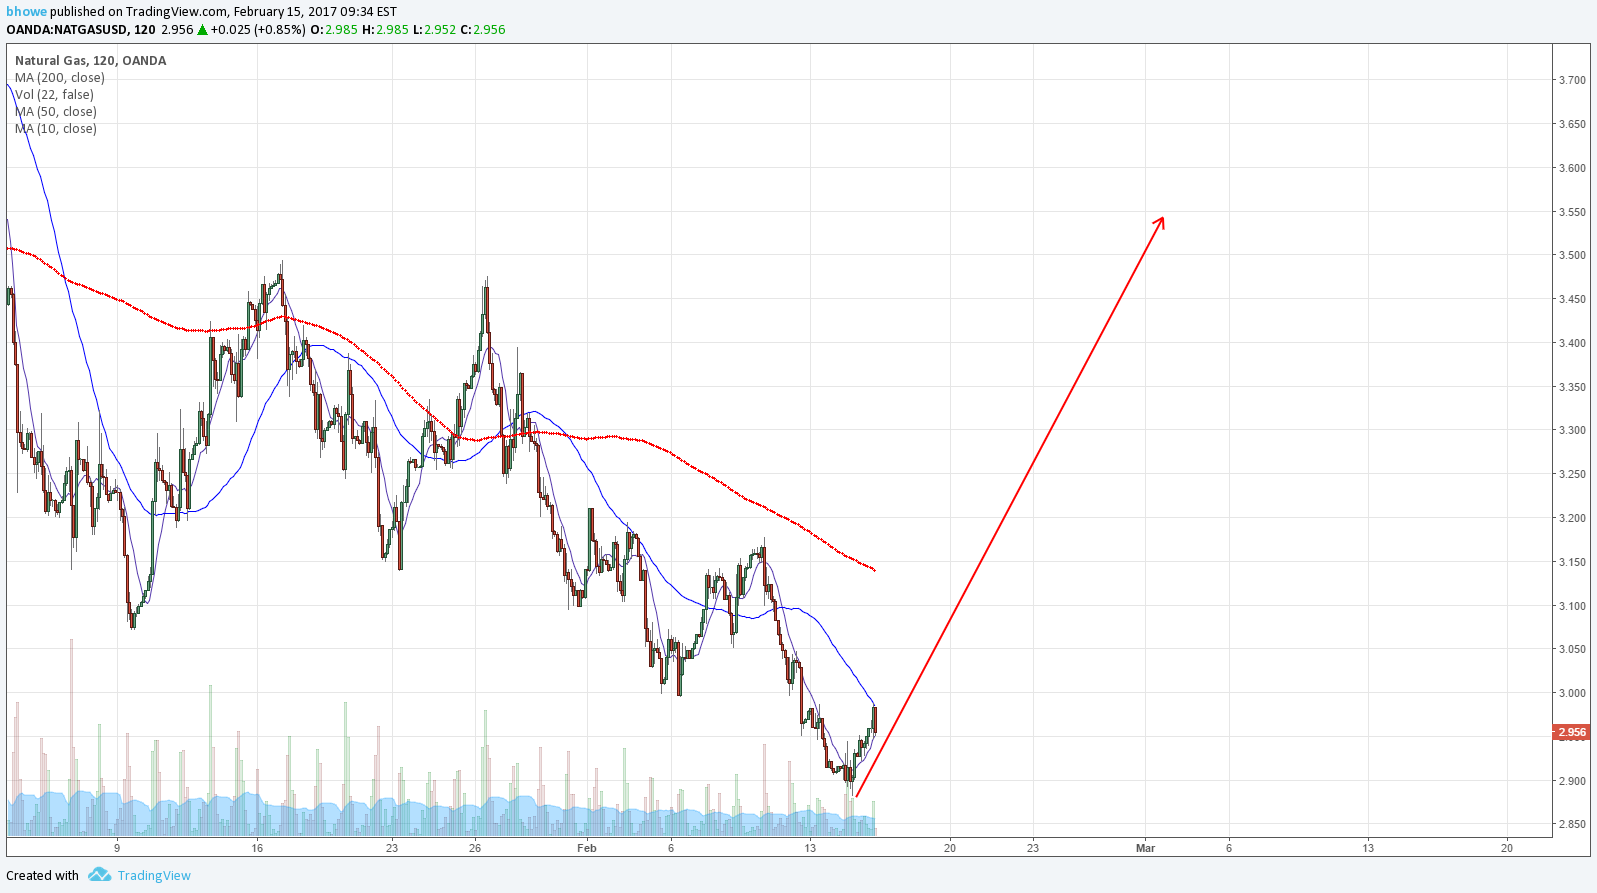The image size is (1597, 893).
Task: Open the TradingView link in footer
Action: click(x=154, y=876)
